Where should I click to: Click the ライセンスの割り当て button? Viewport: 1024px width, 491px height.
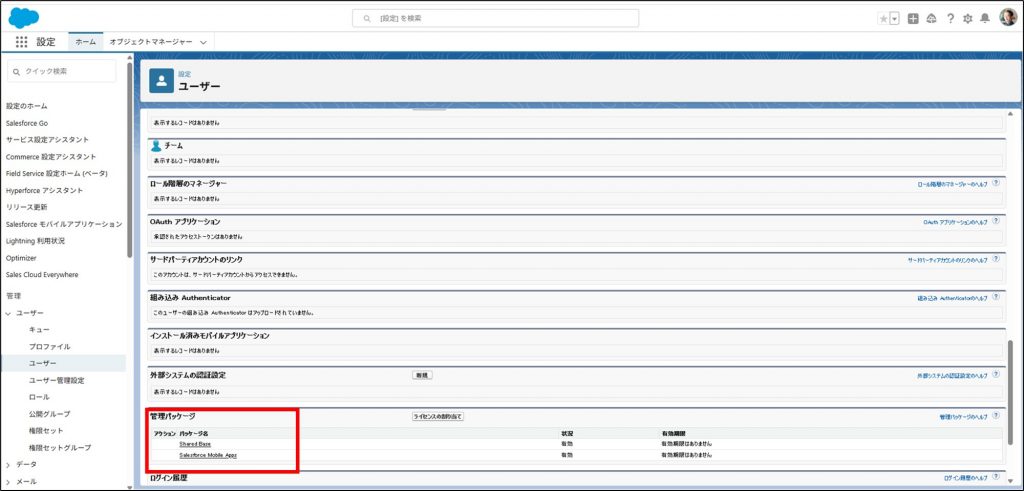(x=438, y=416)
